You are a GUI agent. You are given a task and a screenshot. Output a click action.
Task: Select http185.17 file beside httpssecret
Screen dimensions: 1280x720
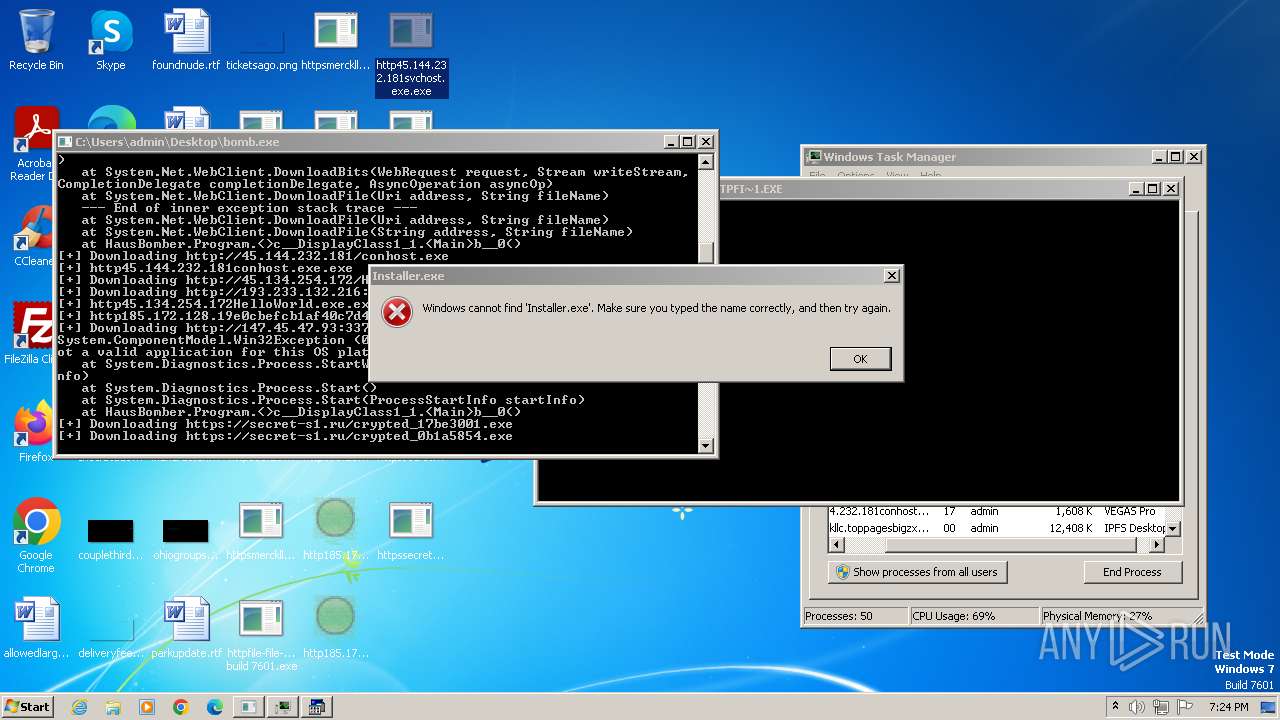click(336, 530)
